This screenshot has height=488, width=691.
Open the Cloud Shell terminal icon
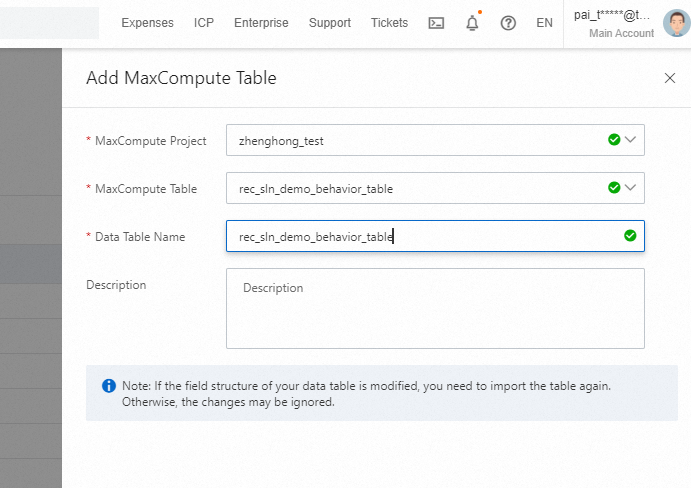click(436, 23)
